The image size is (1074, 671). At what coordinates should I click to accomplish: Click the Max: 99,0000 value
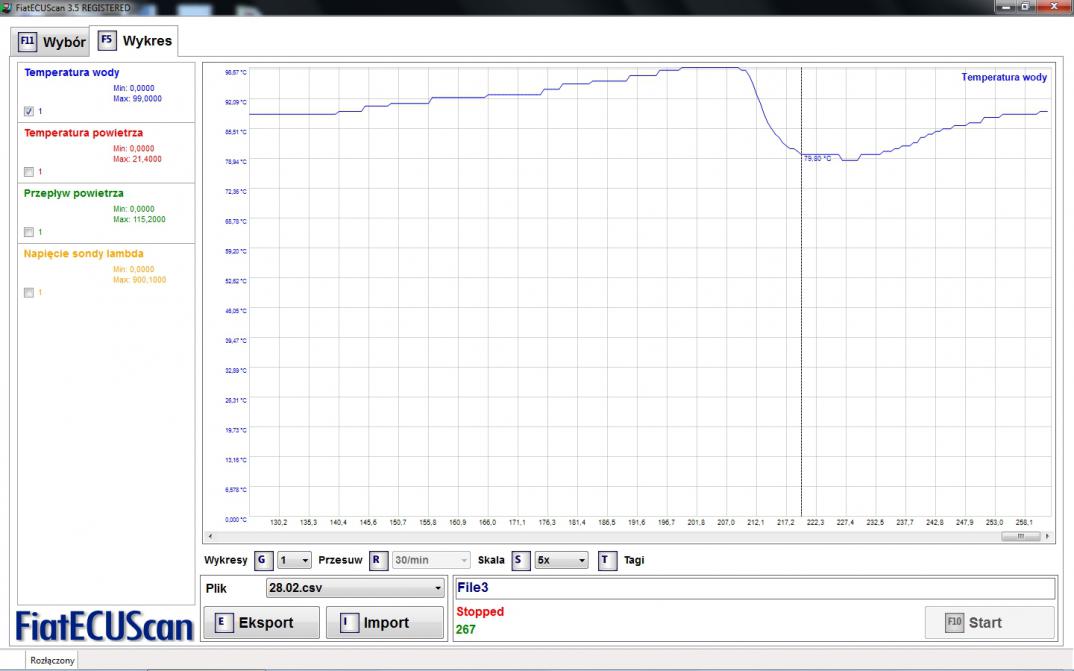coord(138,99)
